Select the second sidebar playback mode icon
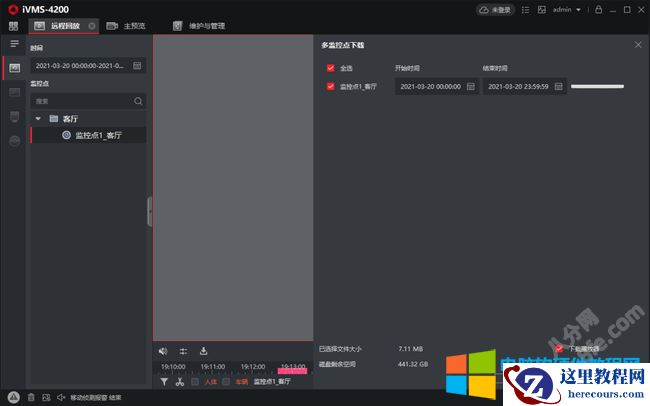This screenshot has width=650, height=406. click(15, 92)
